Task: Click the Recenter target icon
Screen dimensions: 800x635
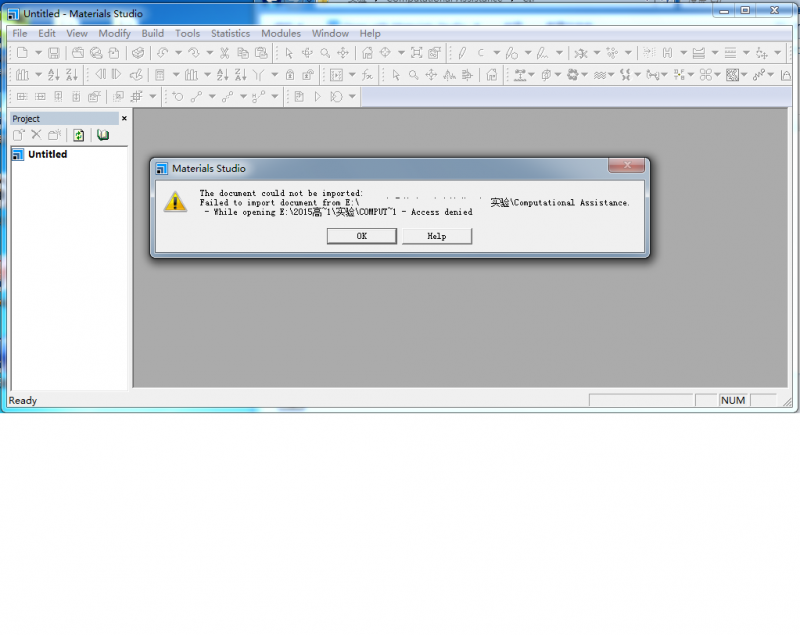Action: (385, 53)
